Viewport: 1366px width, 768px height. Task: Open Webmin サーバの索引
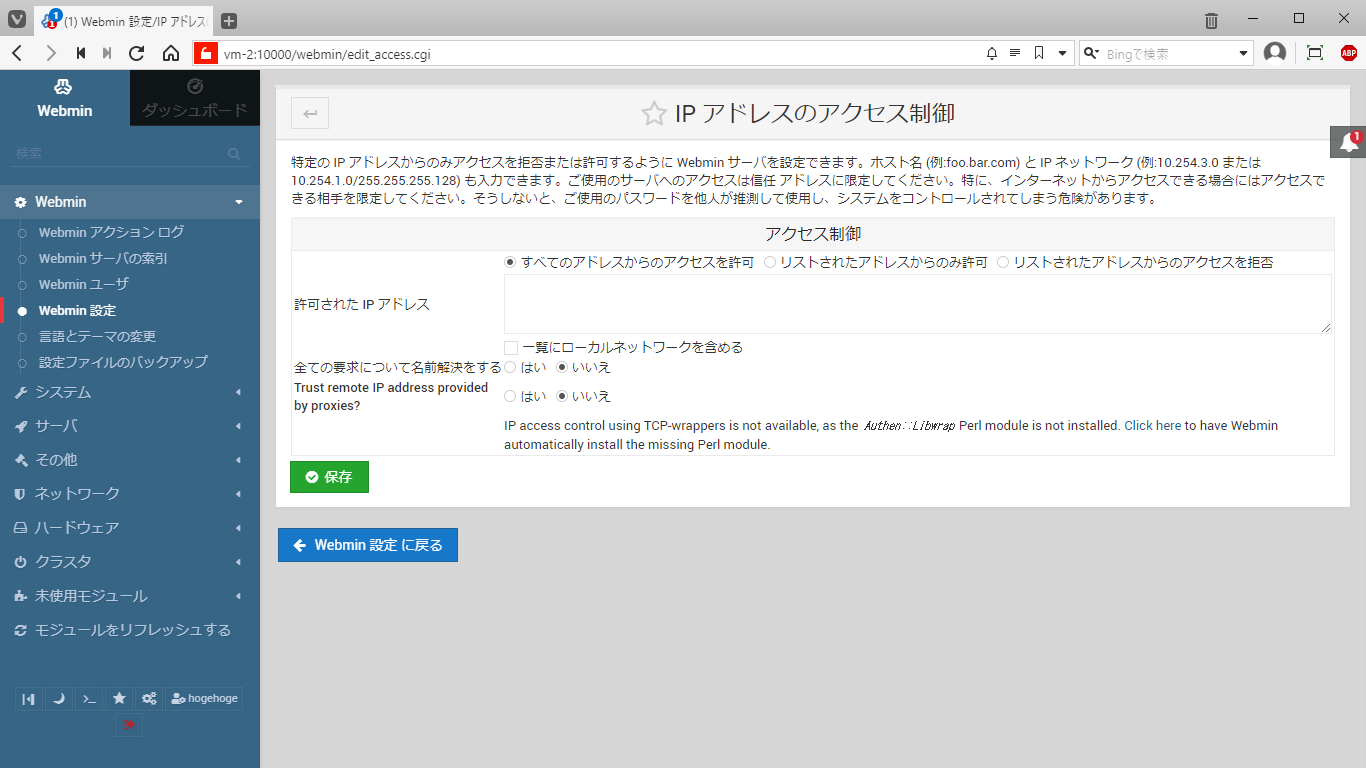[x=103, y=258]
